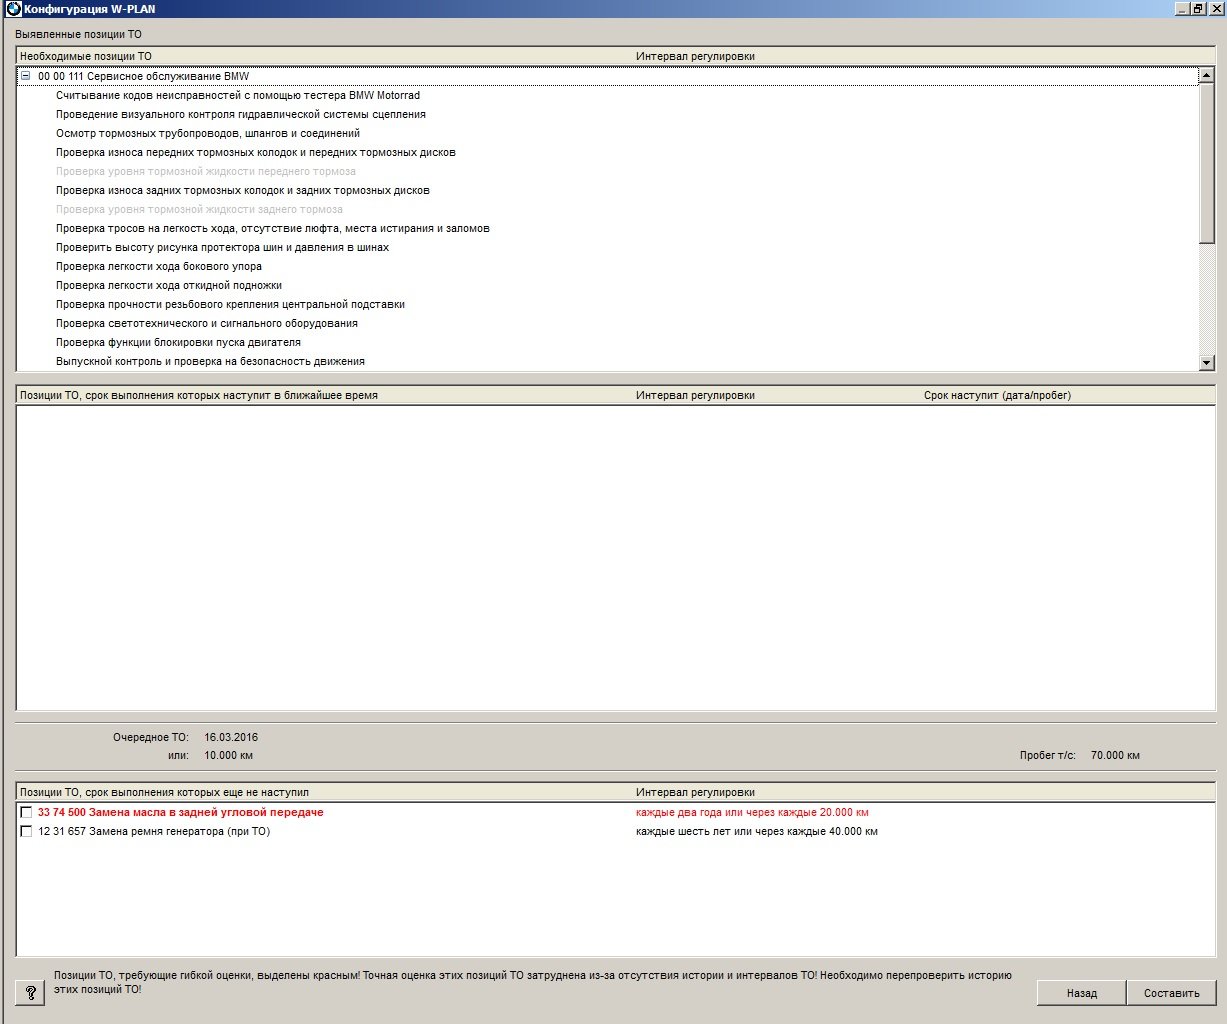
Task: Restore the window using title bar button
Action: click(x=1198, y=8)
